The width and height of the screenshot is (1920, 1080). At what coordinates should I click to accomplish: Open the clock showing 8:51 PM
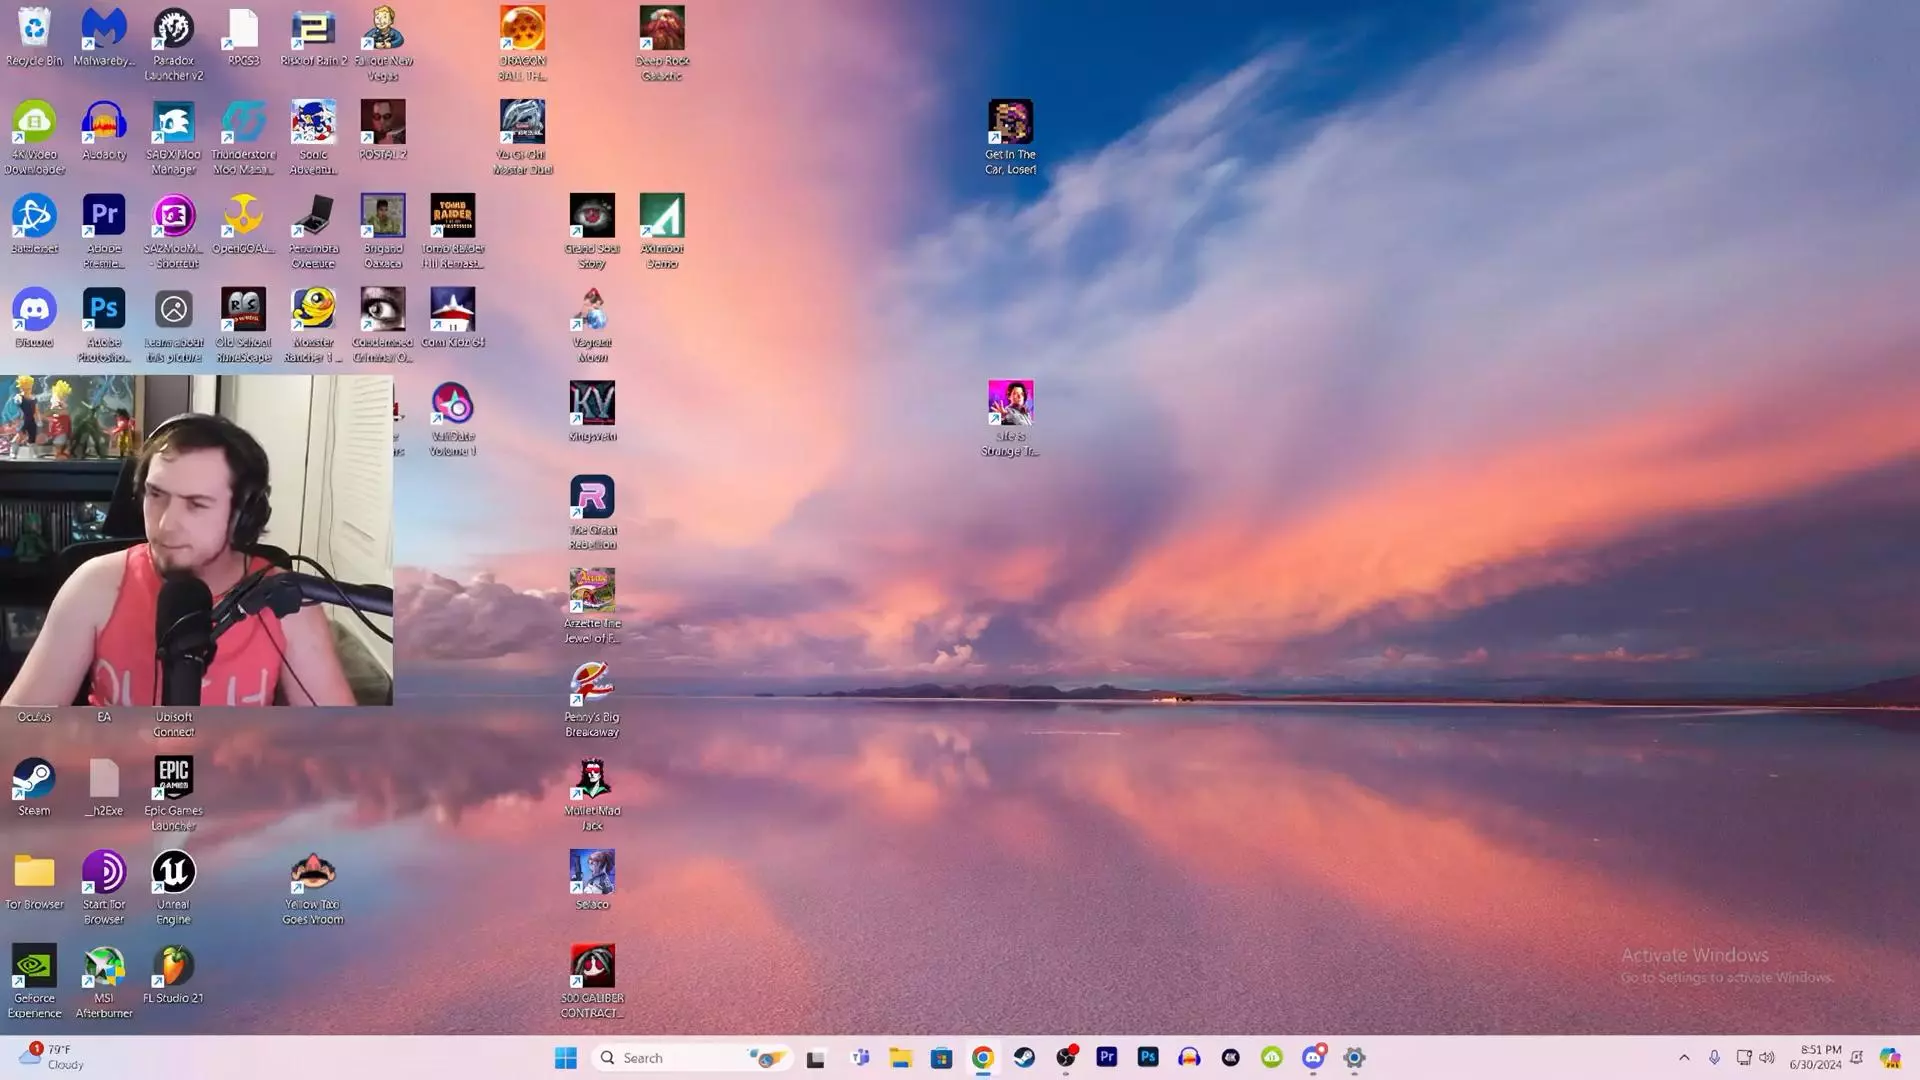tap(1816, 1058)
